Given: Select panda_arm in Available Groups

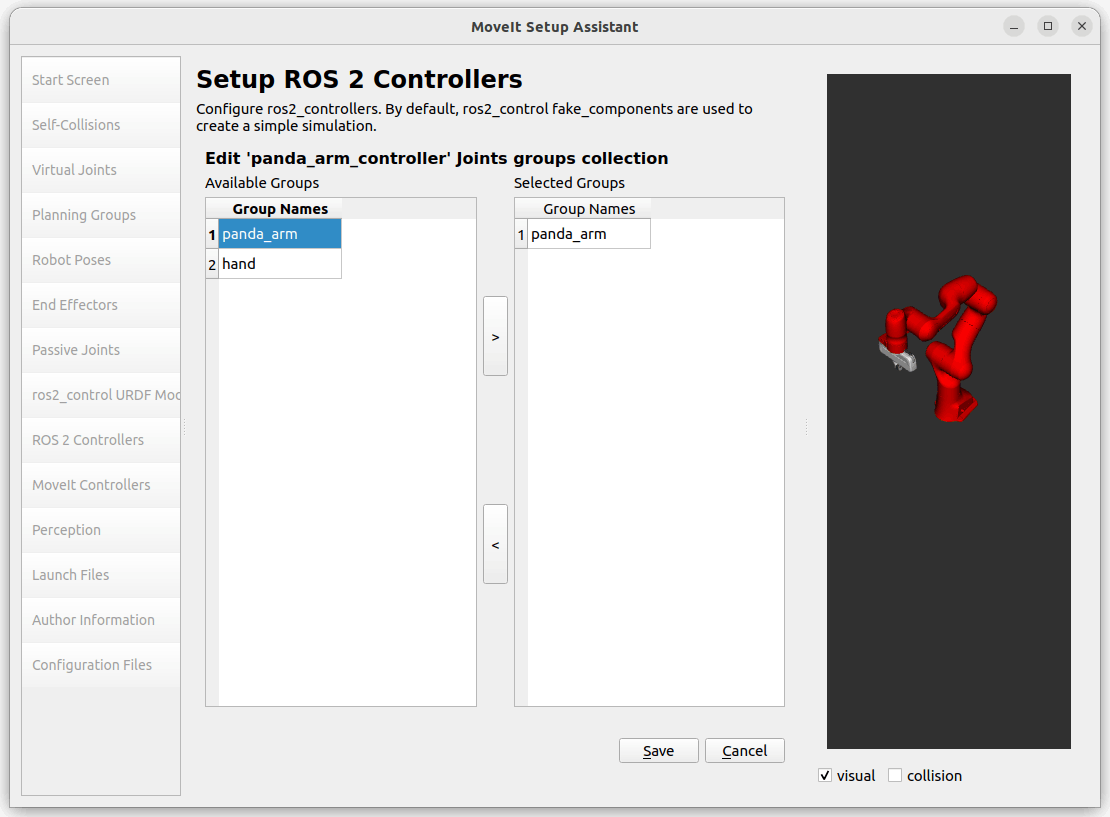Looking at the screenshot, I should click(280, 234).
